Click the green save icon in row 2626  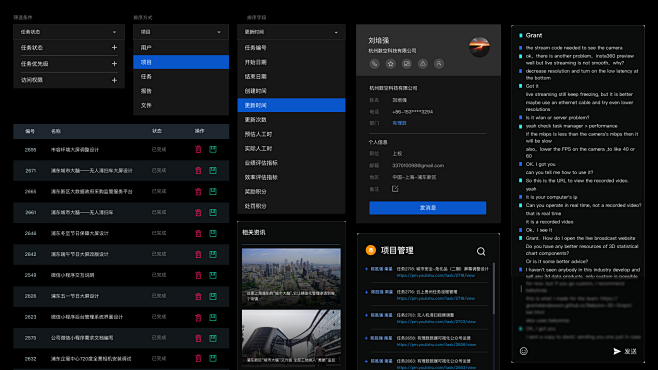pos(213,296)
